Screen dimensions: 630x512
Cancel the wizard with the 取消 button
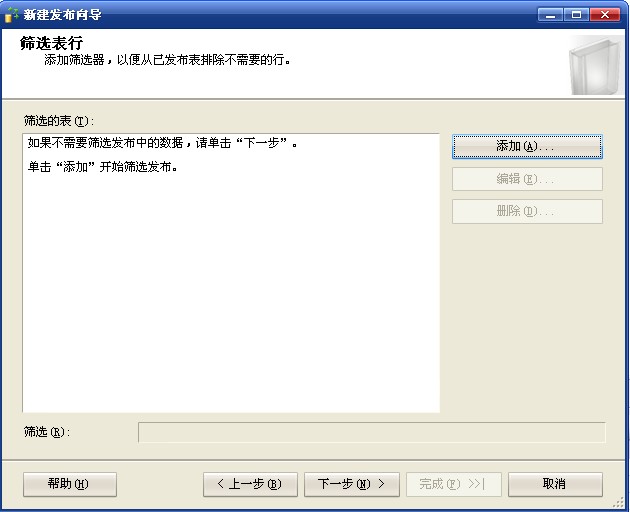[554, 484]
